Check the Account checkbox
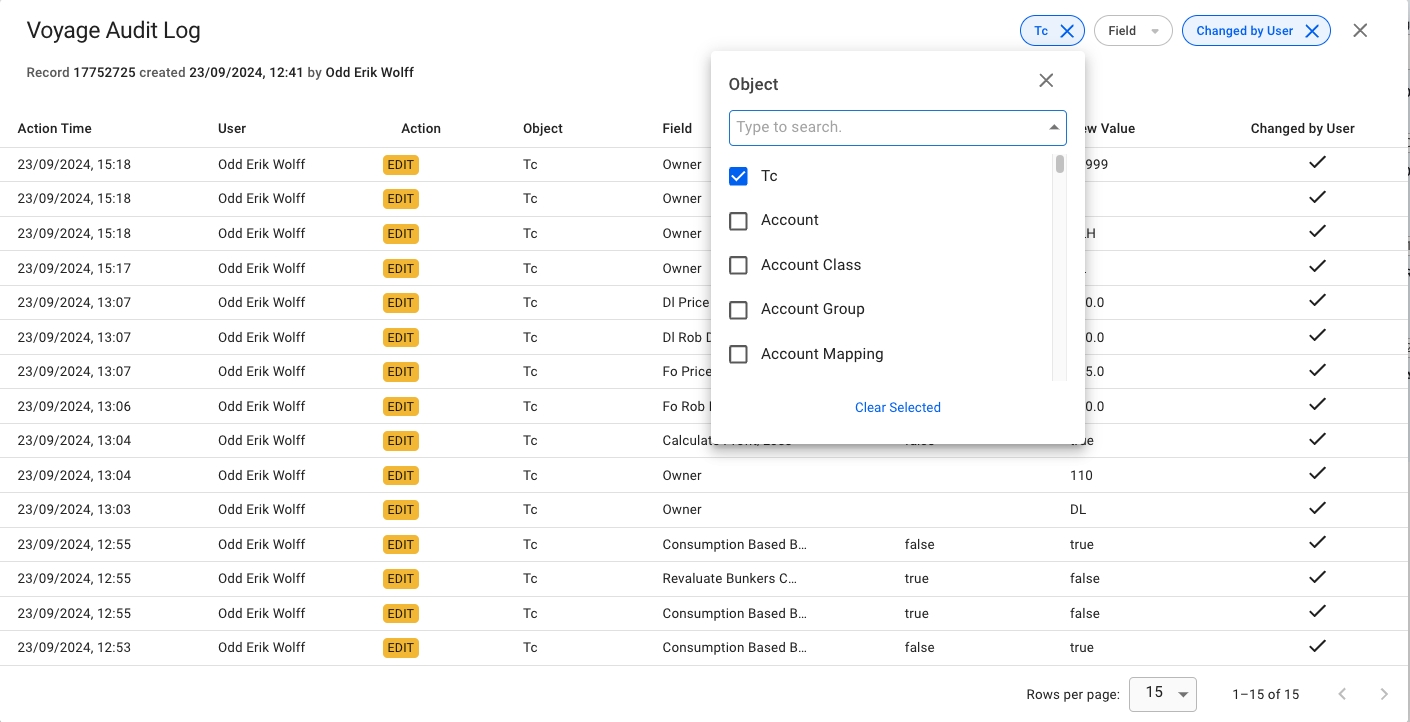Image resolution: width=1410 pixels, height=722 pixels. (x=738, y=221)
